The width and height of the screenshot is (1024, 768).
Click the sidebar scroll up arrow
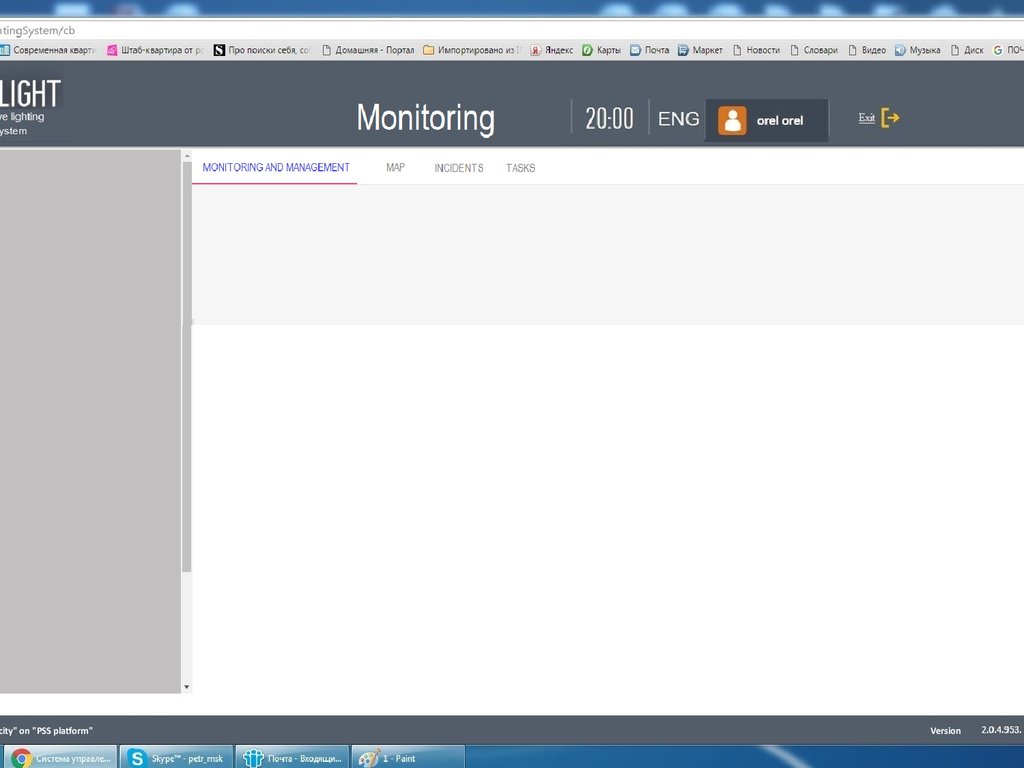tap(187, 156)
